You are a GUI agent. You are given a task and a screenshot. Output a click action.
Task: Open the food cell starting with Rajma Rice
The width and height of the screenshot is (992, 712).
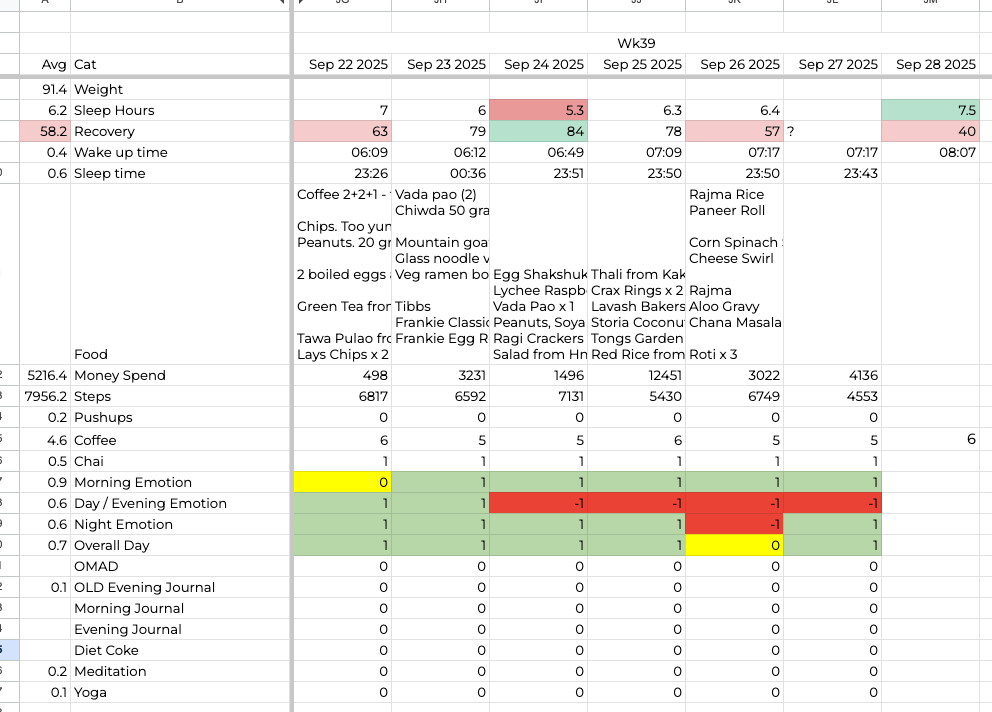click(735, 274)
